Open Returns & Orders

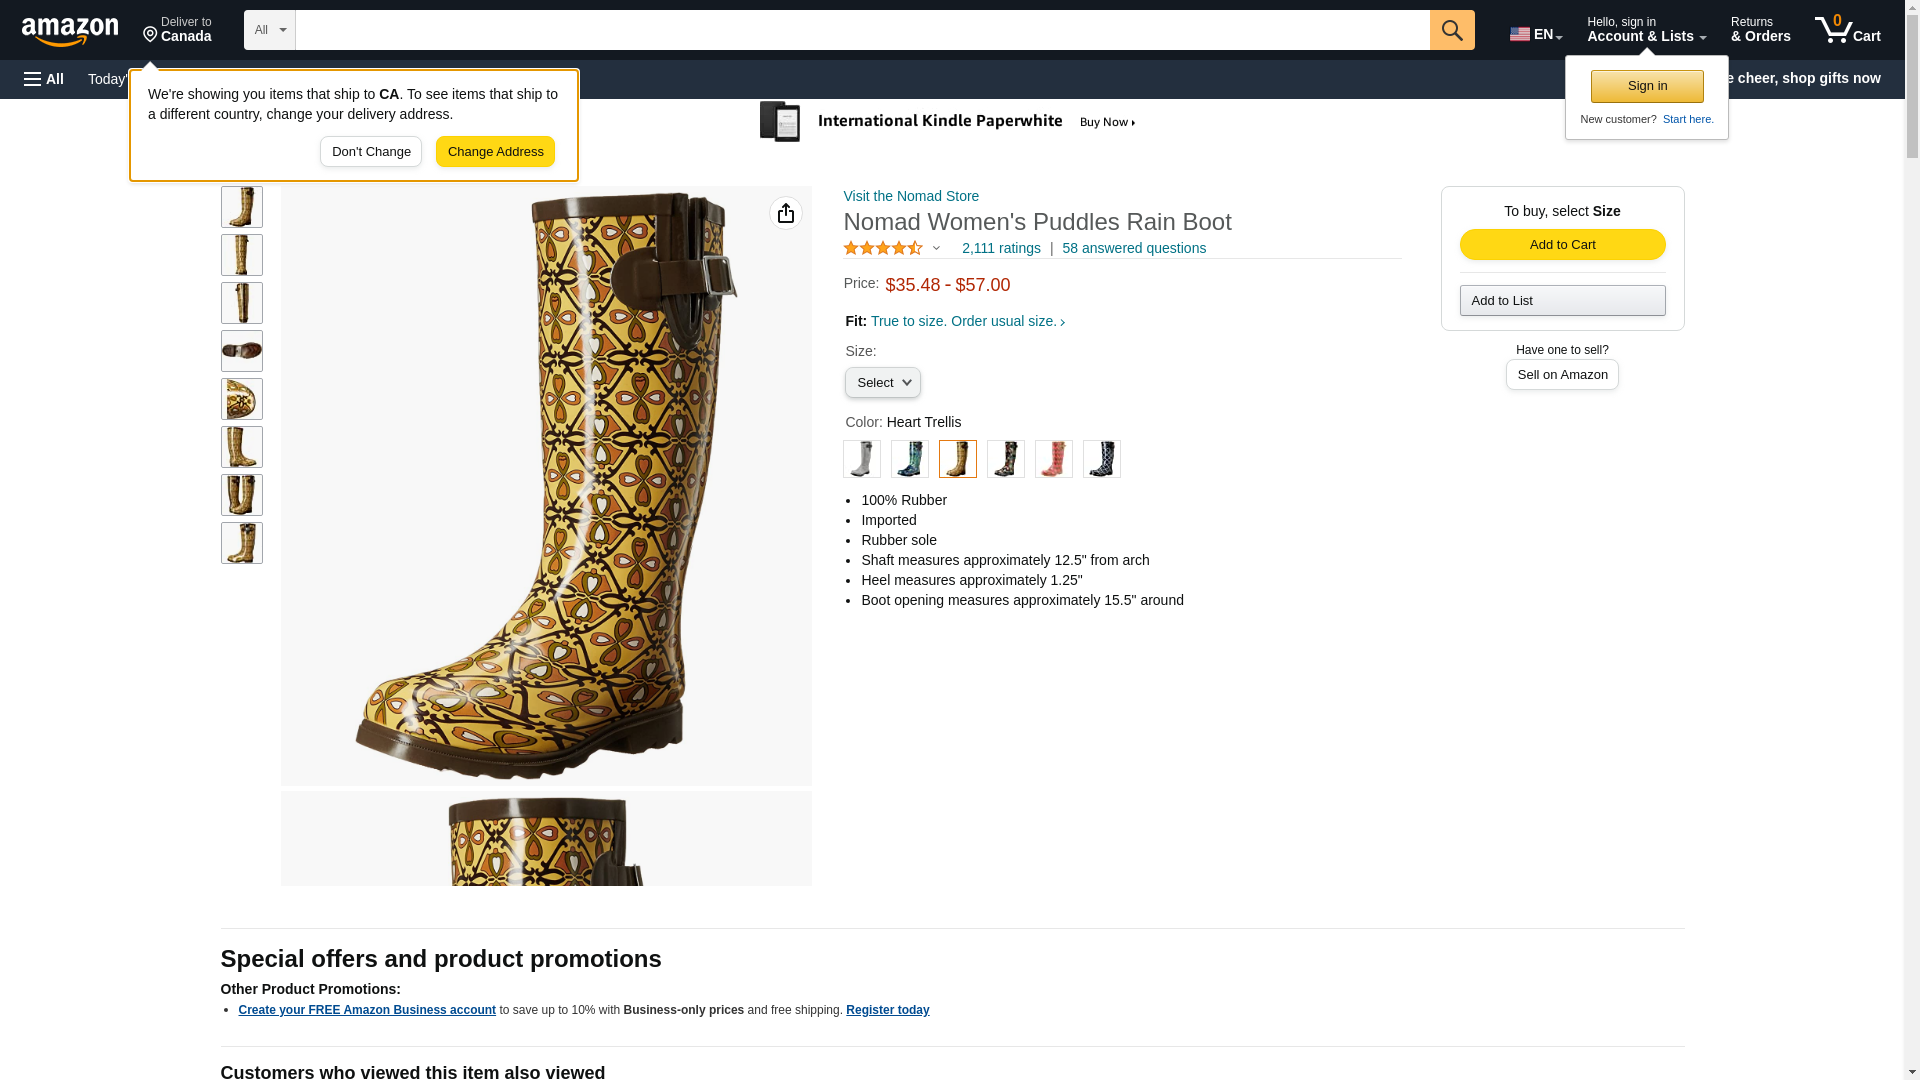pyautogui.click(x=1760, y=30)
